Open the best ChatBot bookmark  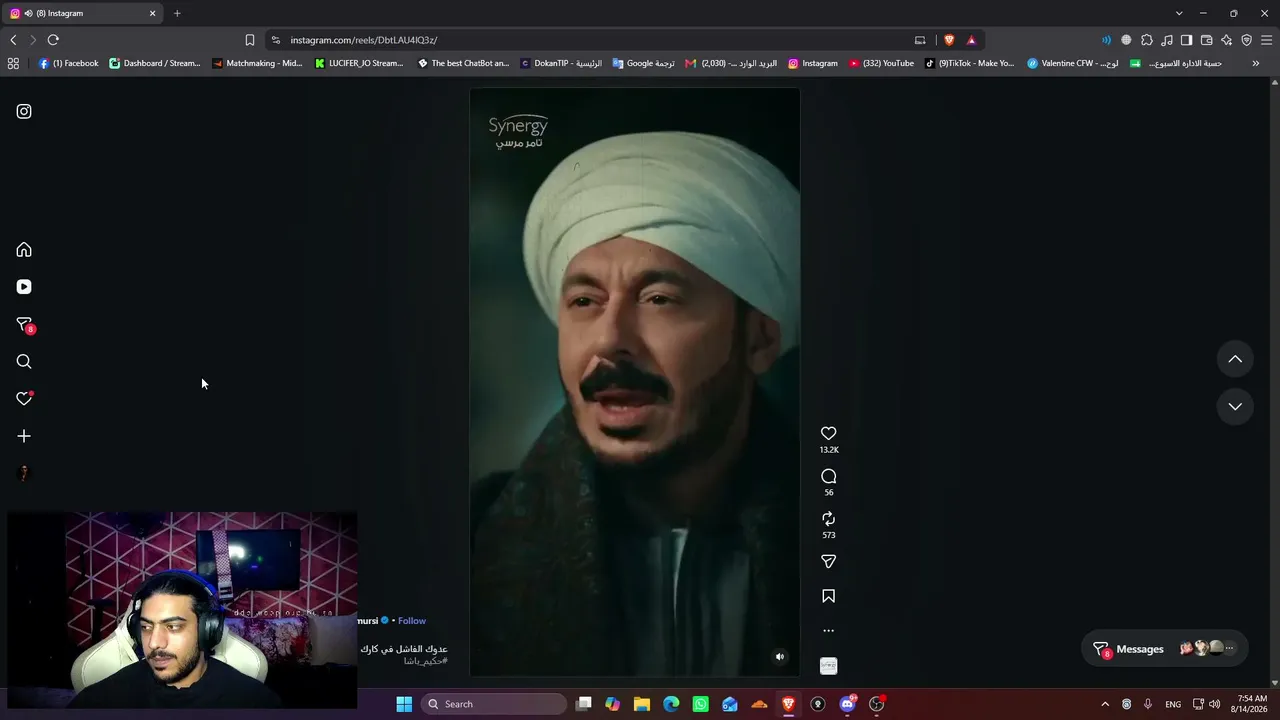(463, 63)
